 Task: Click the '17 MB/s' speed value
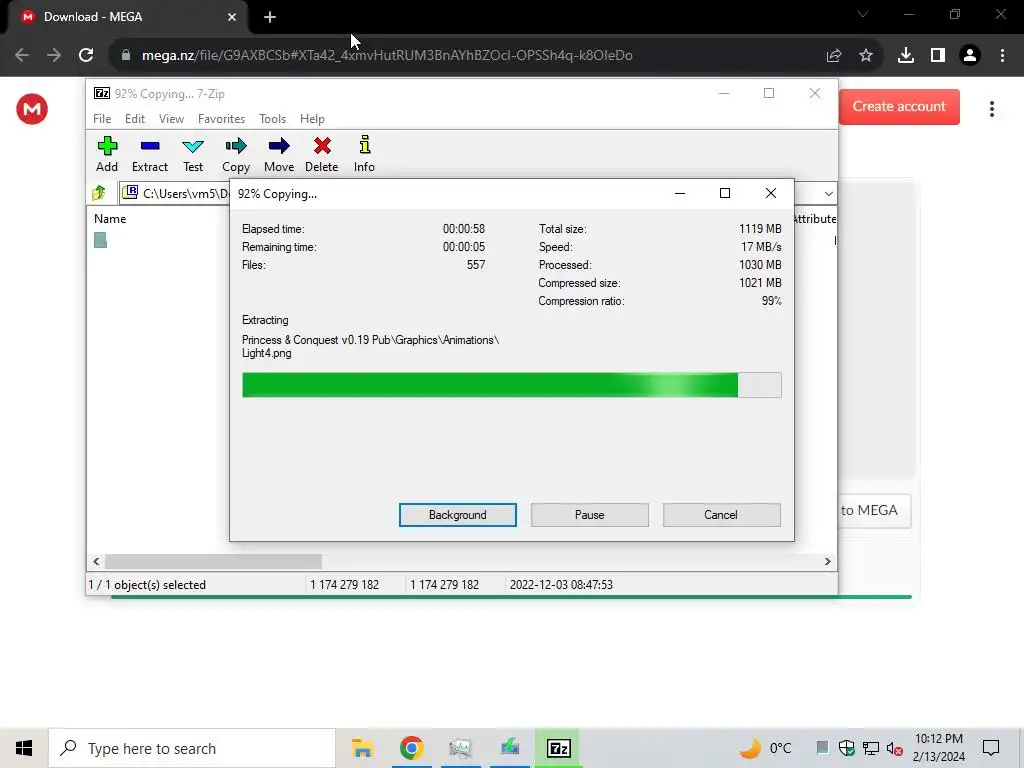click(x=761, y=247)
